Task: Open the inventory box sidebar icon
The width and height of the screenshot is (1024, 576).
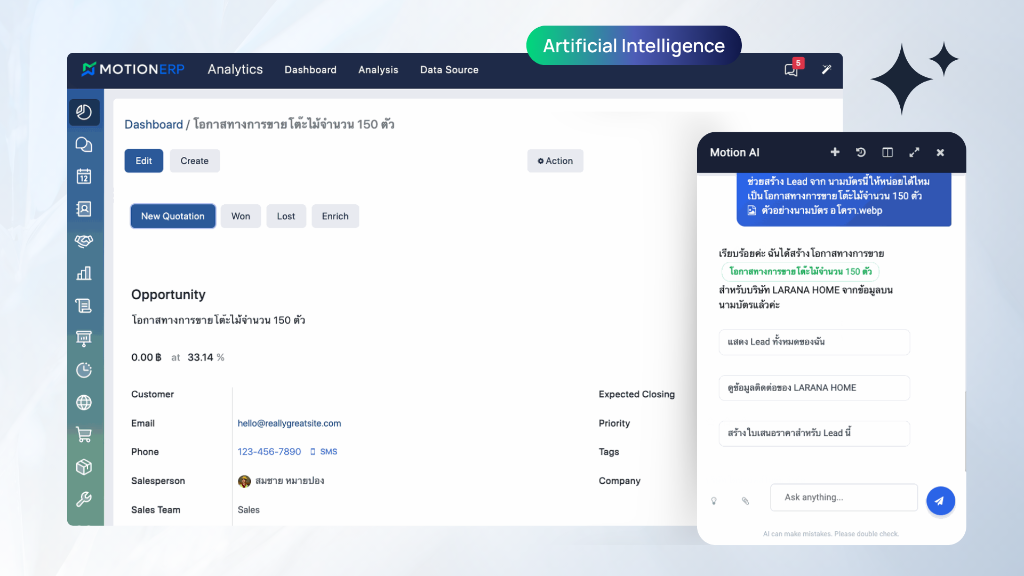Action: pos(84,467)
